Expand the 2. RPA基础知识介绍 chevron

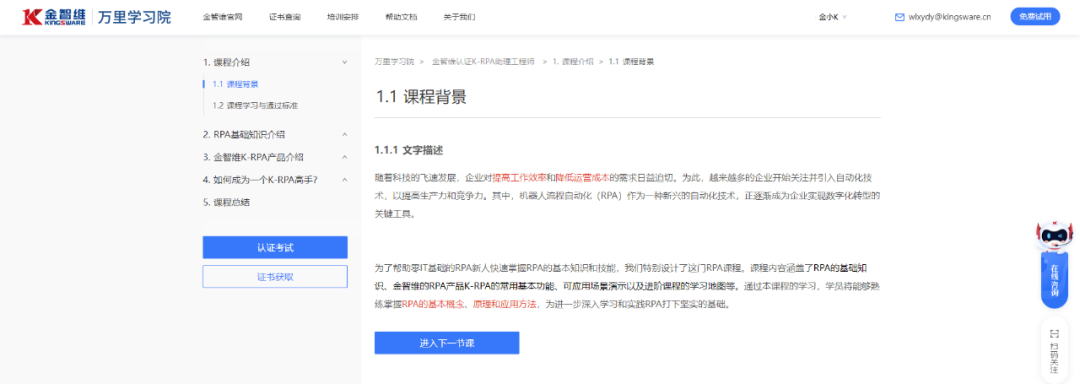coord(344,134)
